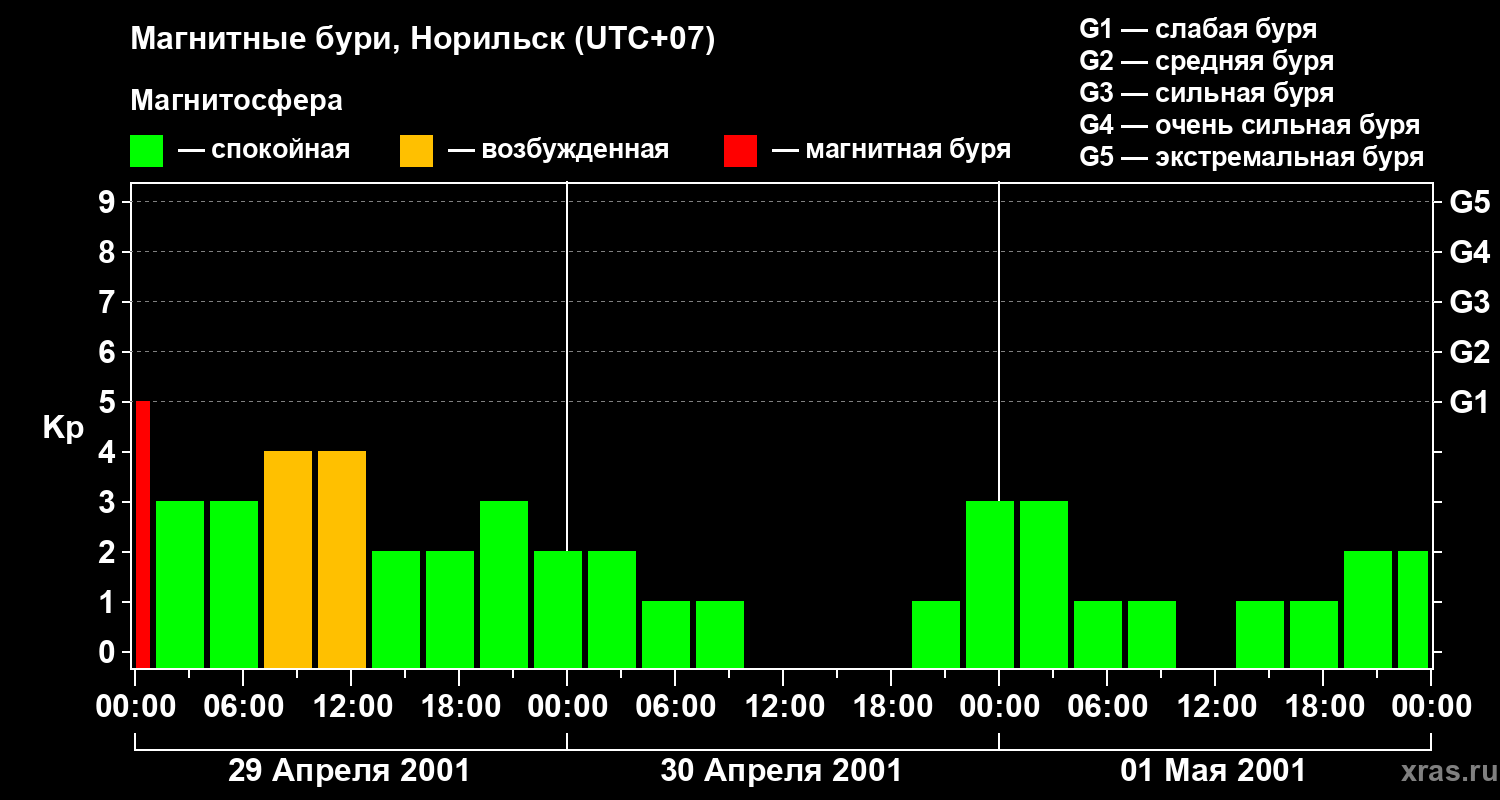Click the first orange Kp 4 bar
The image size is (1500, 800).
tap(288, 559)
